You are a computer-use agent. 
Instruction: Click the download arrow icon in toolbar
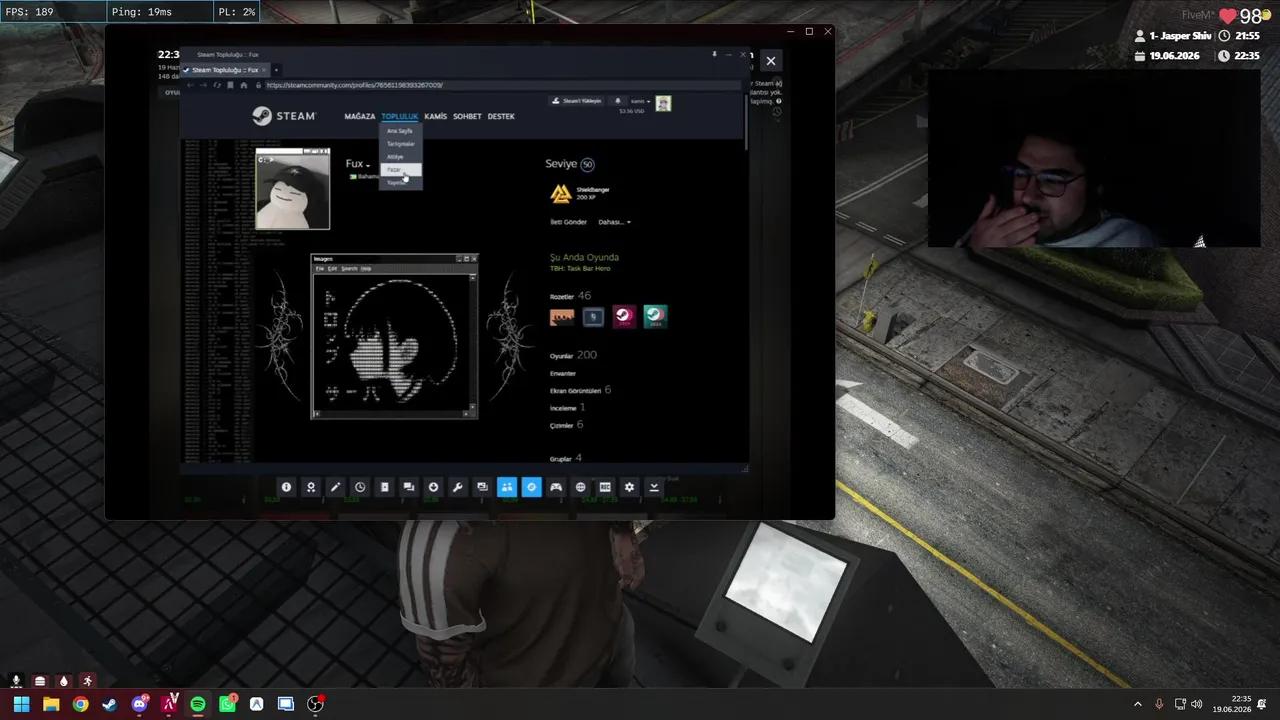[x=654, y=487]
